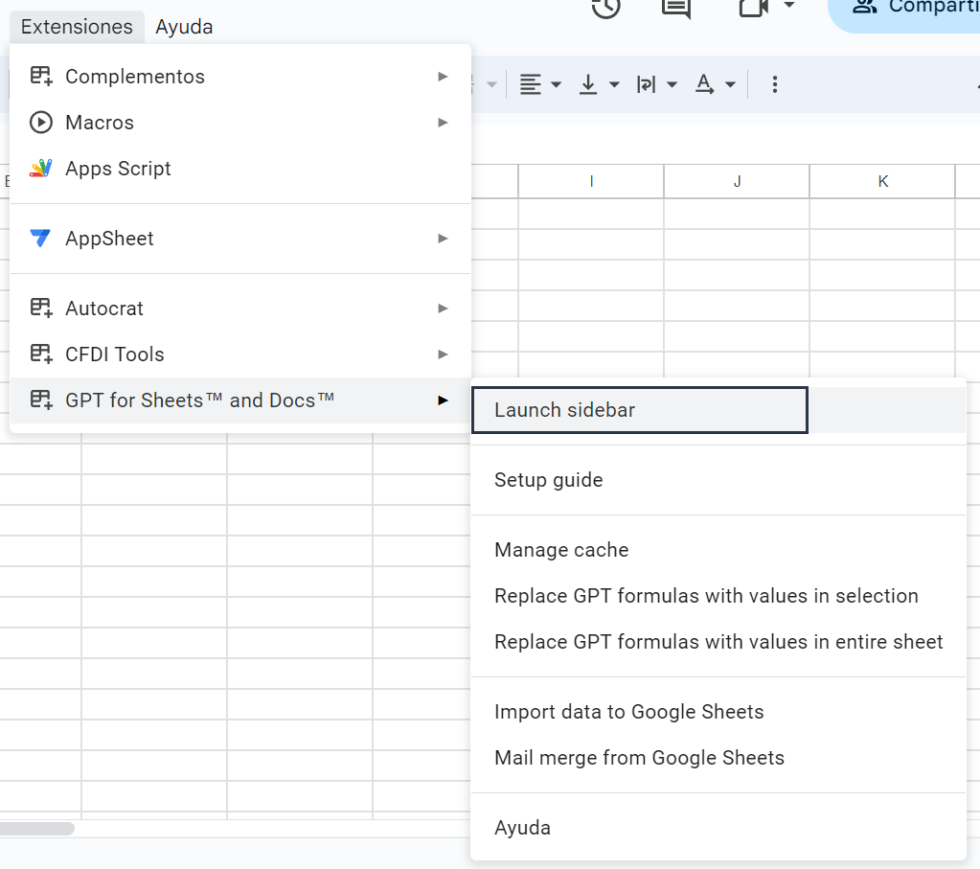Open more toolbar options via three-dots icon

(x=775, y=84)
